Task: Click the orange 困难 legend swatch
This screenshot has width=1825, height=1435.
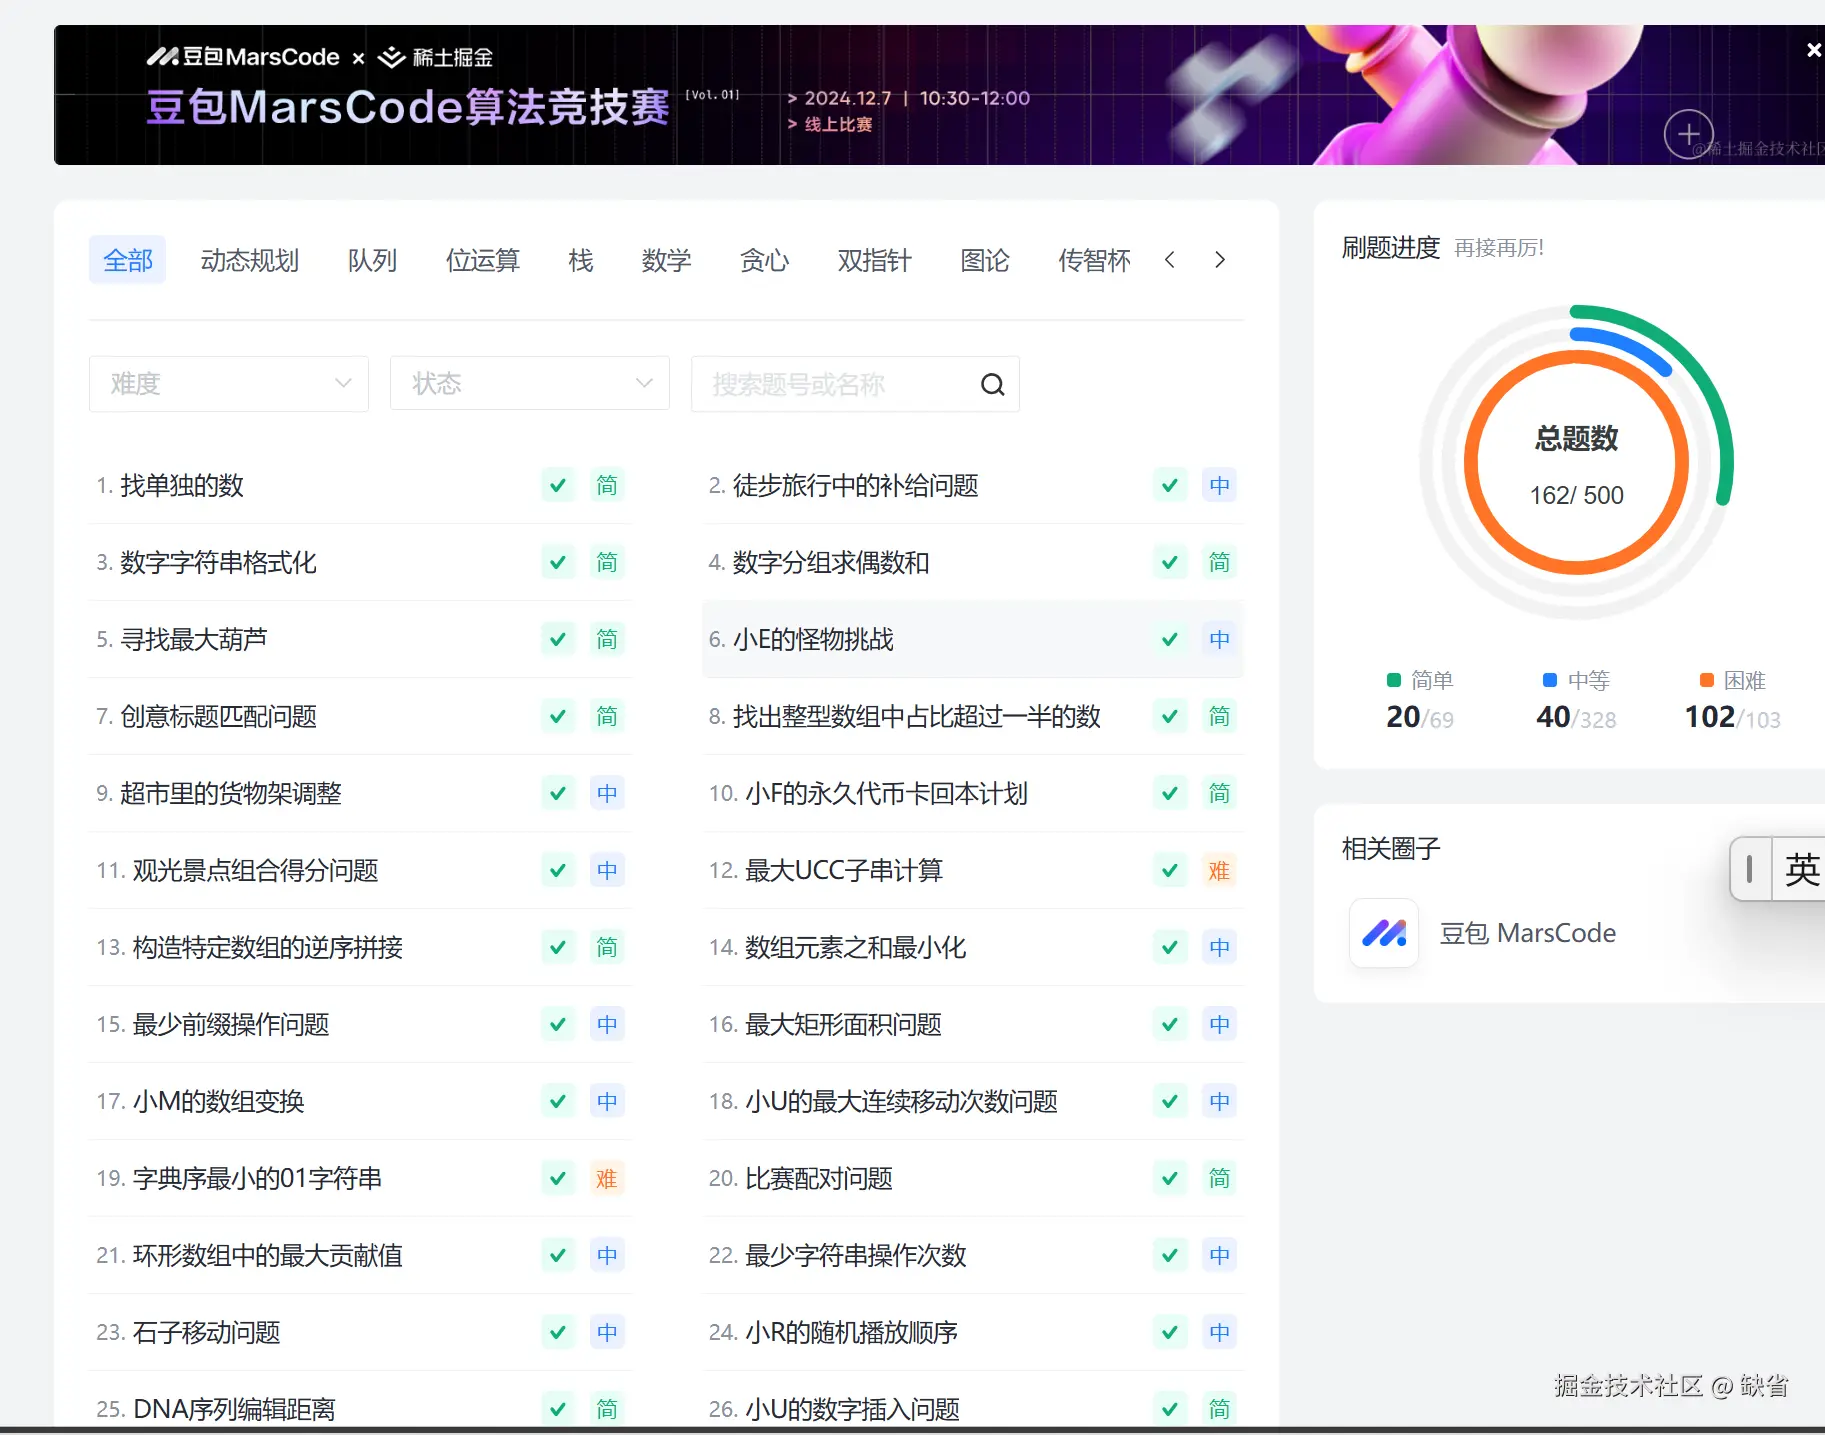Action: (x=1707, y=680)
